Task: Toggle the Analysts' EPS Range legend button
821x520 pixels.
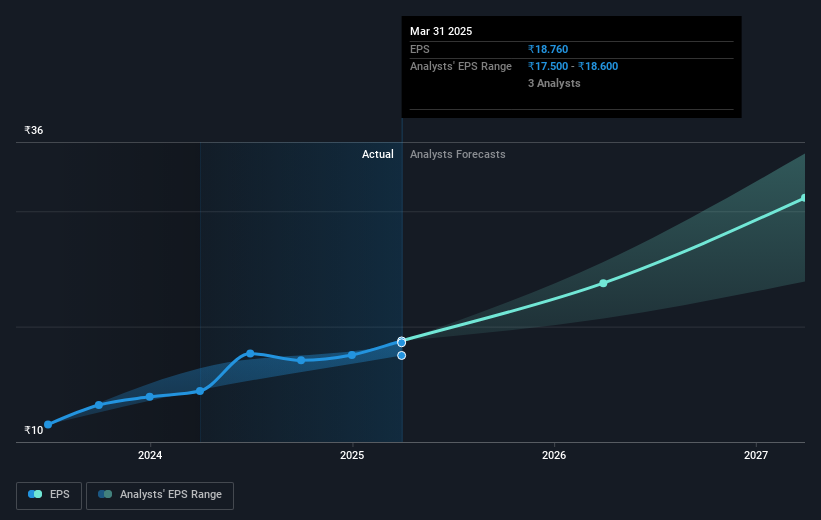Action: (160, 495)
